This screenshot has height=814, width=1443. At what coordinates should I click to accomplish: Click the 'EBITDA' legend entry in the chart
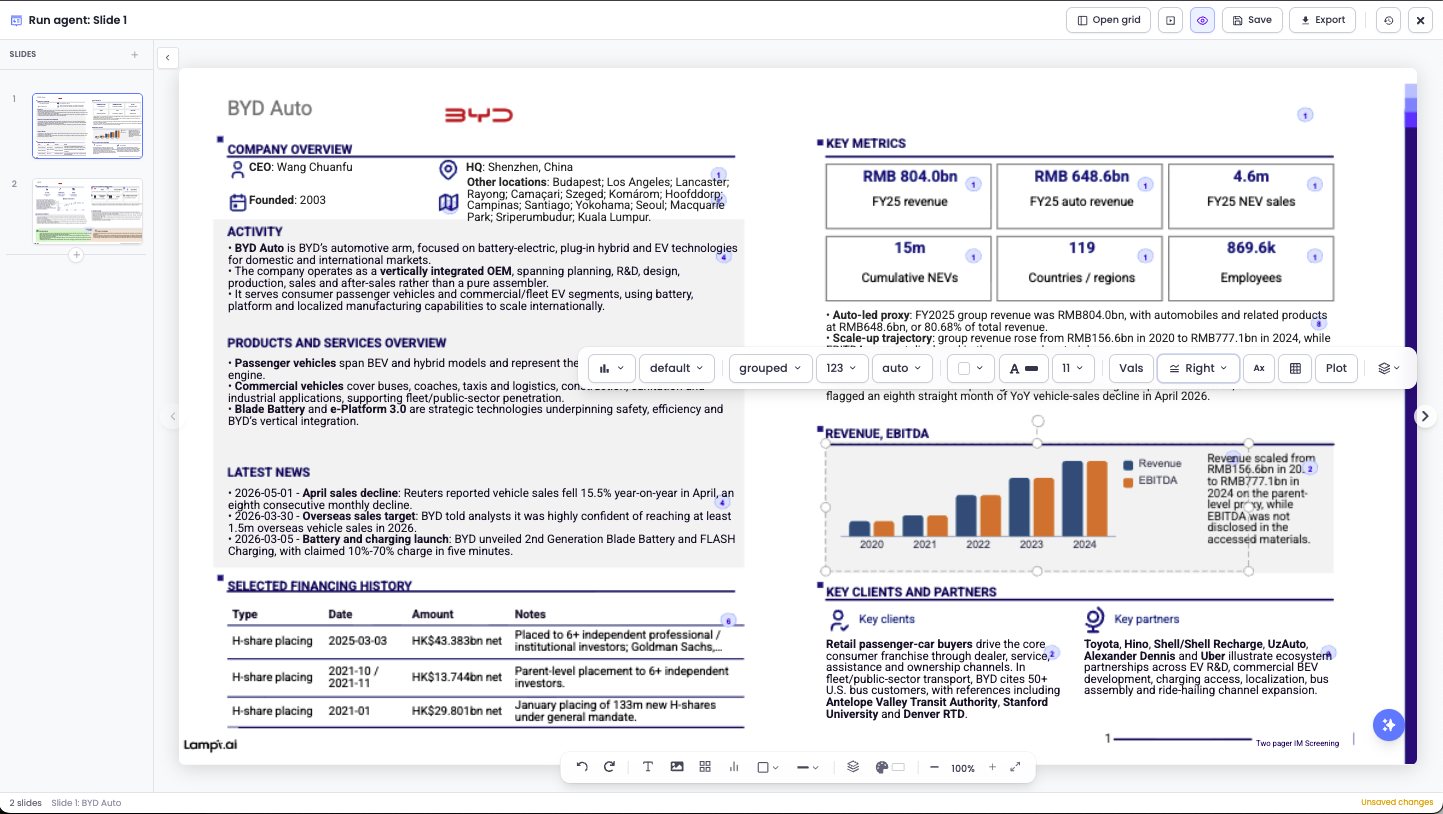(1150, 481)
